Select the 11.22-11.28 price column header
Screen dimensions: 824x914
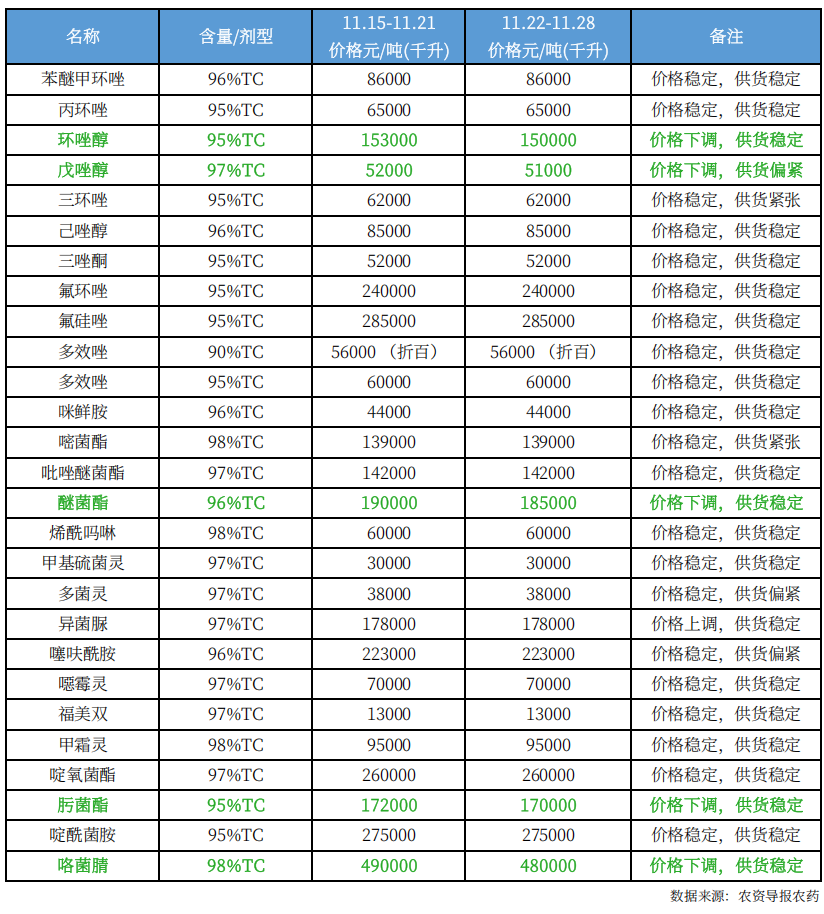point(548,36)
